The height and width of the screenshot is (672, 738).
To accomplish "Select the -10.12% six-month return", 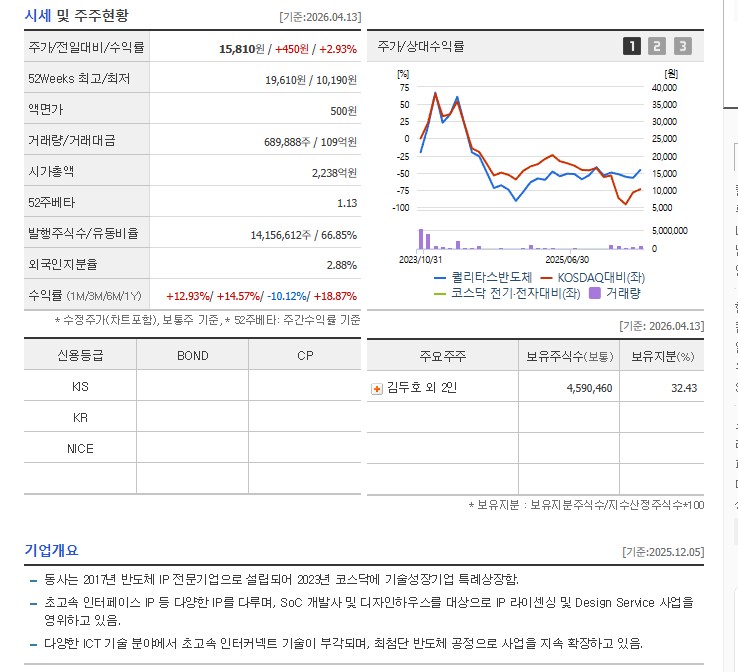I will point(287,296).
